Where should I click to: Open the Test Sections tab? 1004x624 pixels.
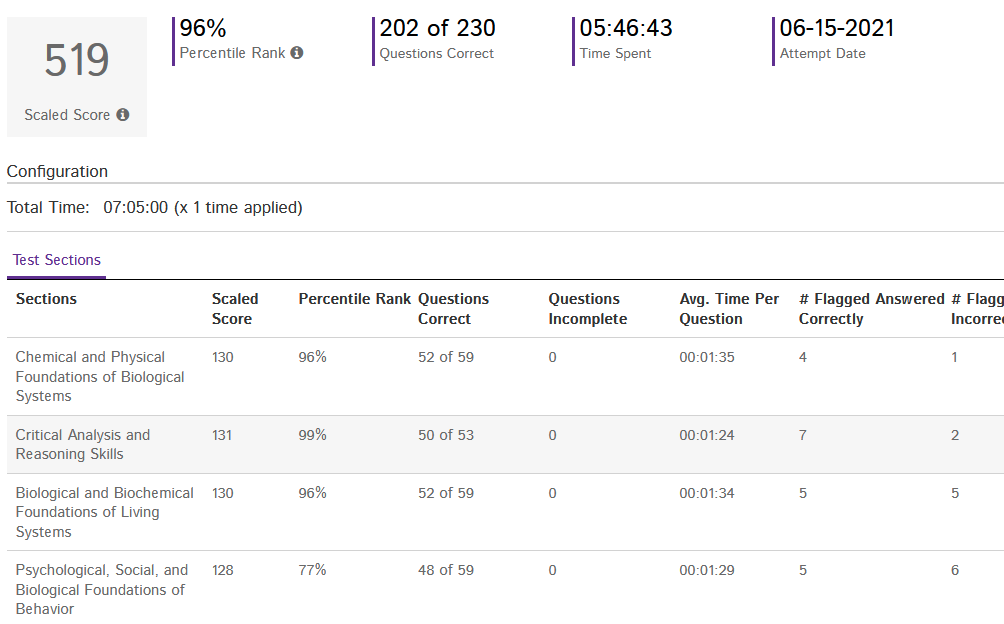[56, 260]
